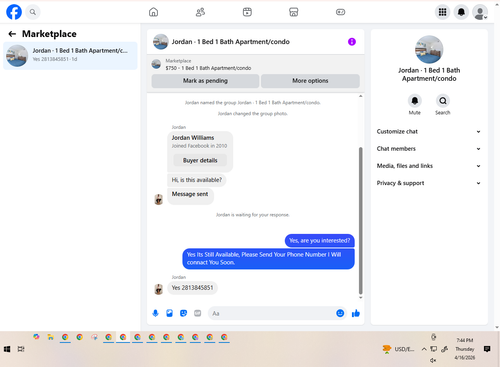Show hidden system tray icons chevron
Image resolution: width=500 pixels, height=367 pixels.
tap(424, 349)
